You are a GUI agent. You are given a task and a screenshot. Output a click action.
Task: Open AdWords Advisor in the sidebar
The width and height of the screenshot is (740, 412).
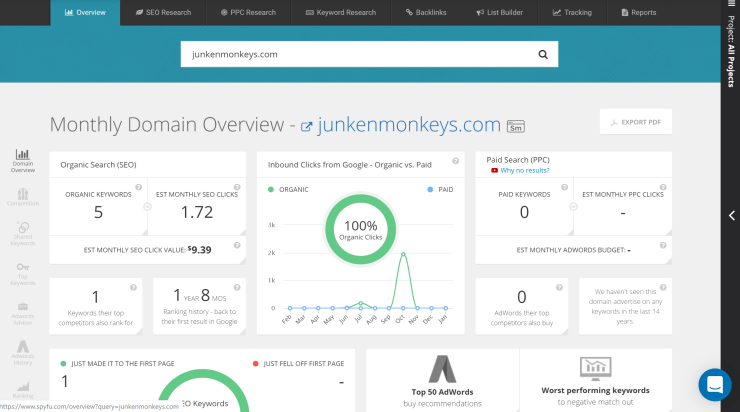(22, 313)
